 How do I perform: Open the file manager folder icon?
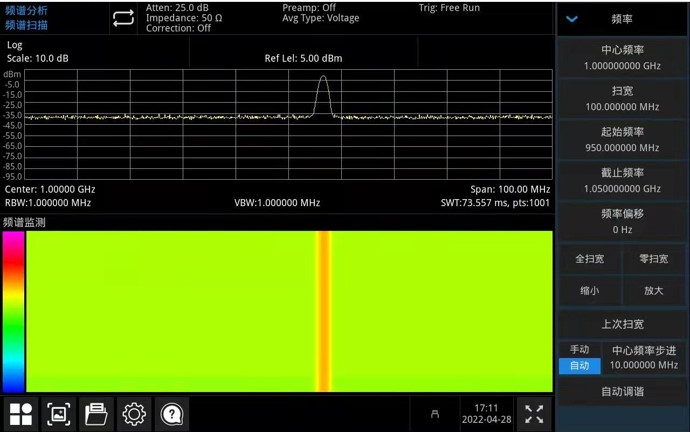point(96,413)
